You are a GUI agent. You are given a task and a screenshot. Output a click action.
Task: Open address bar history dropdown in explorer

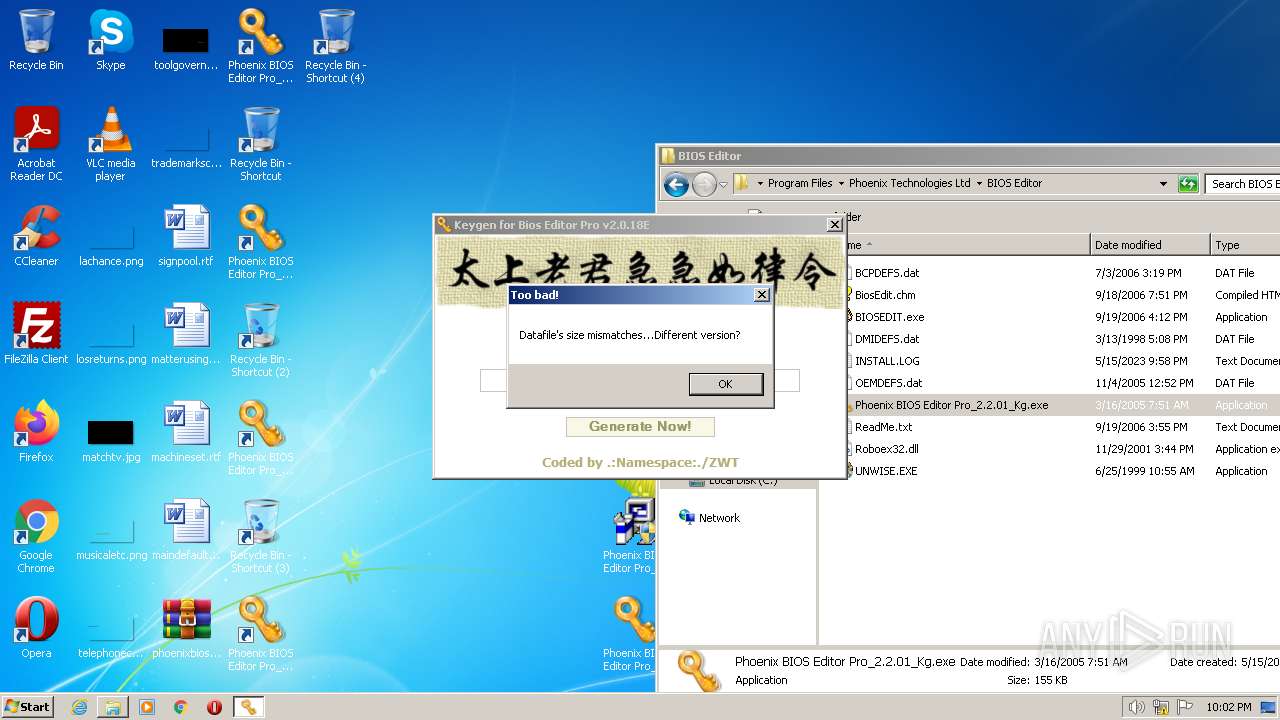pos(1163,184)
